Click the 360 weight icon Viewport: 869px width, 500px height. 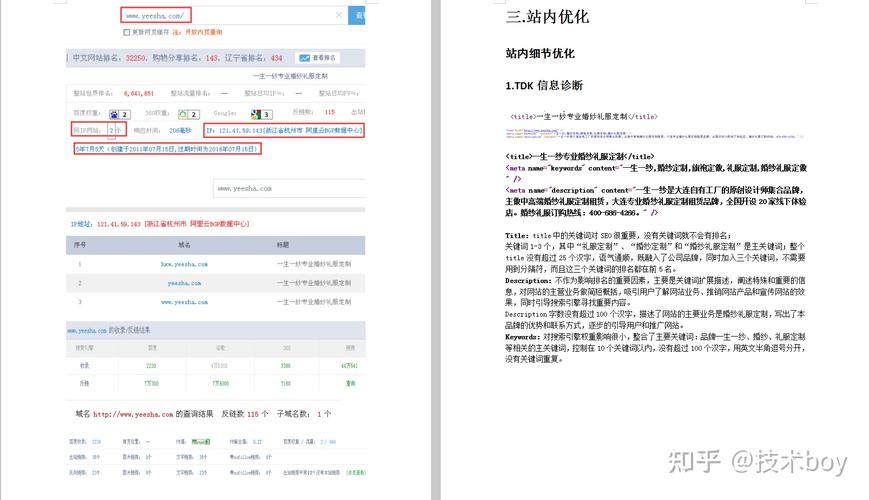[183, 114]
